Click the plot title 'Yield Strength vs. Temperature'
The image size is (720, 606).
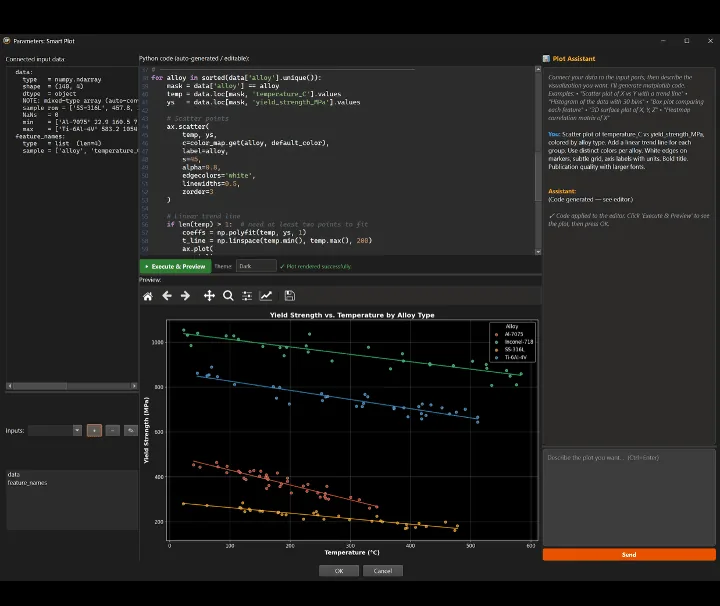click(x=352, y=315)
